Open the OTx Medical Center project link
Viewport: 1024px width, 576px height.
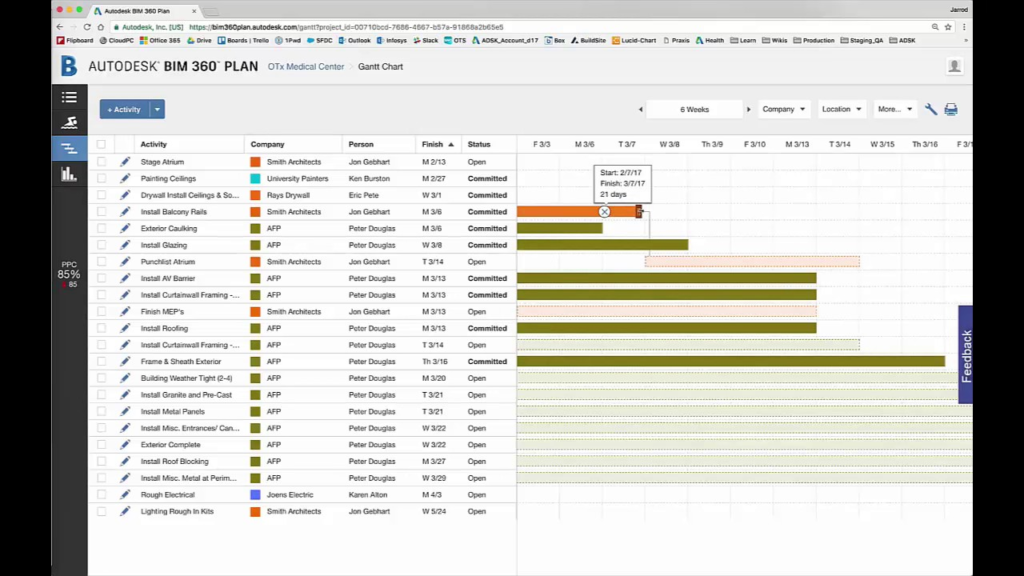click(306, 67)
